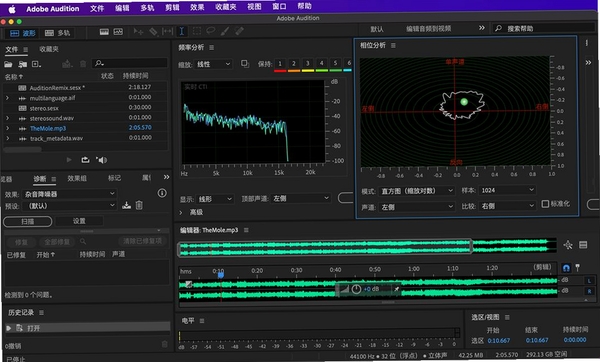Click the marker pin icon beside timeline
Screen dimensions: 600x362
[x=577, y=268]
